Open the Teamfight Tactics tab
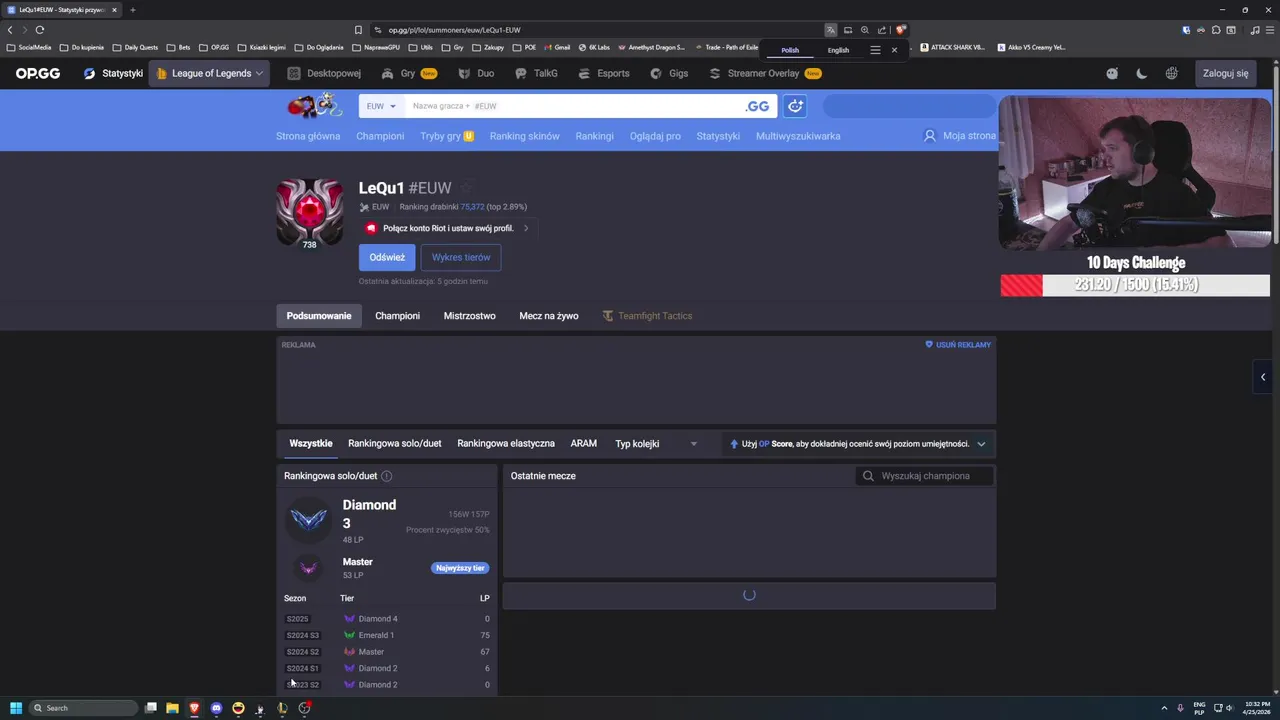1280x720 pixels. pyautogui.click(x=647, y=316)
